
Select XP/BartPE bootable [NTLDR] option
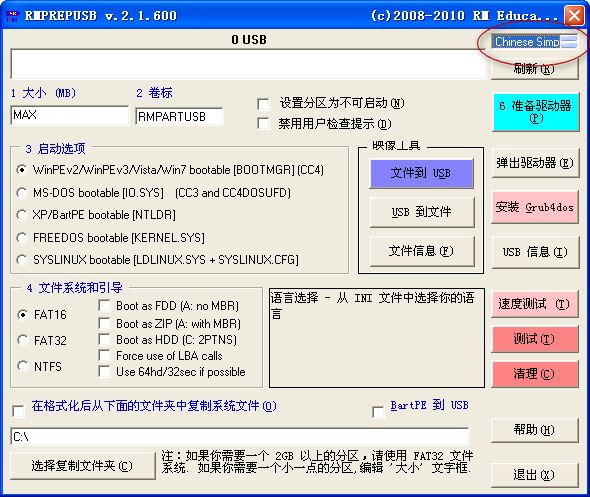click(x=22, y=215)
